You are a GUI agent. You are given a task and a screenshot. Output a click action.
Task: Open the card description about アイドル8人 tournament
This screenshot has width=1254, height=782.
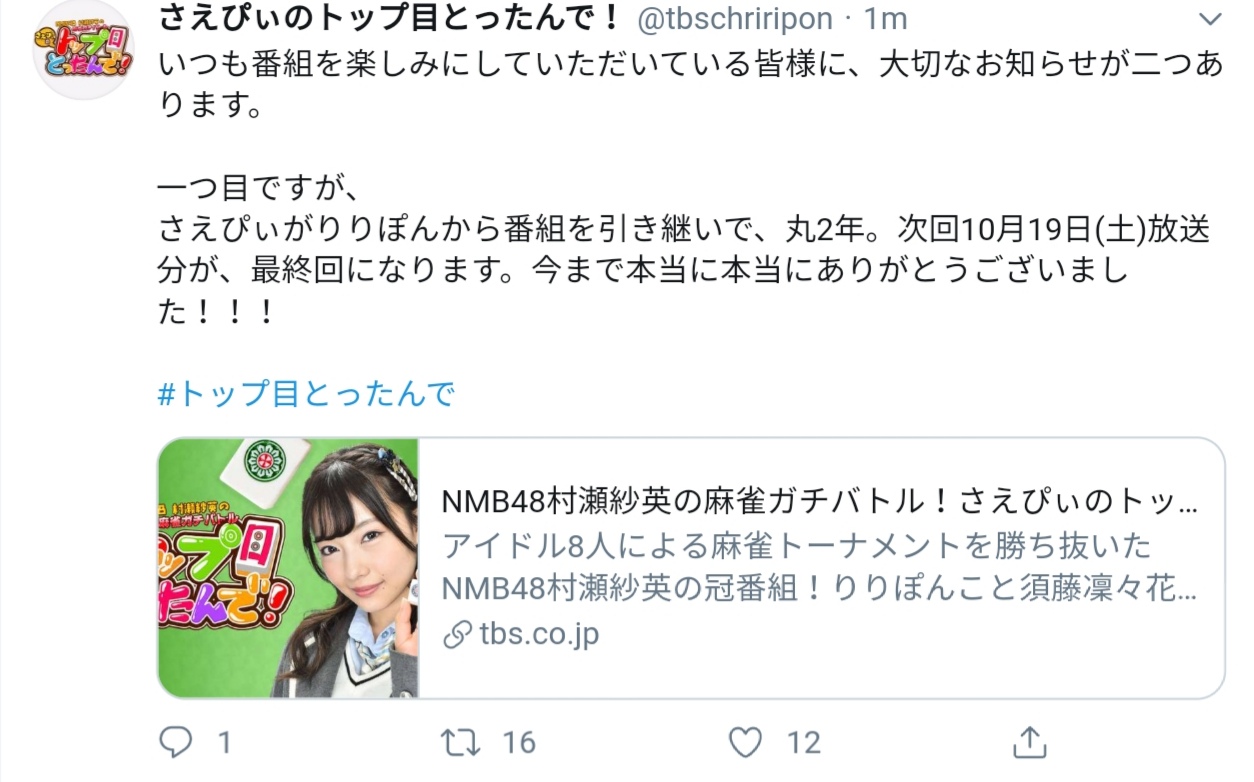[x=819, y=567]
